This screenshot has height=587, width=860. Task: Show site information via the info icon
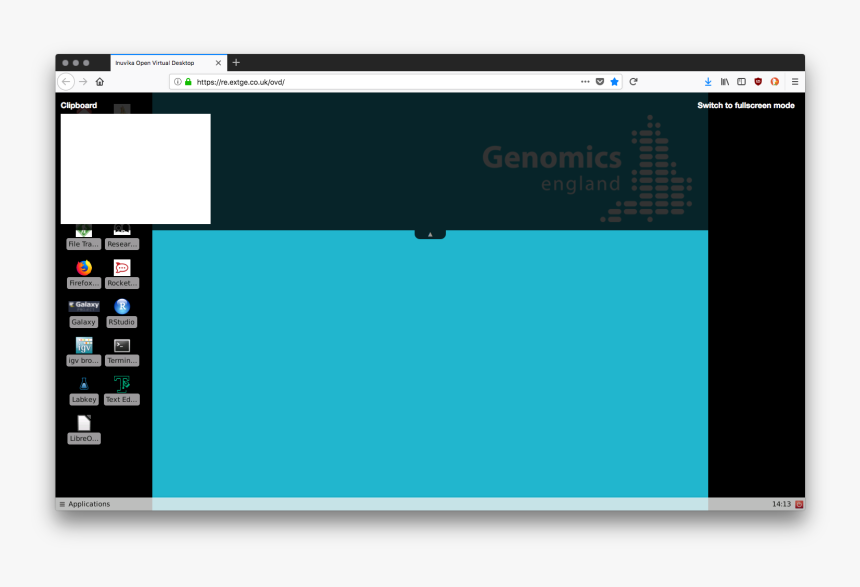(178, 82)
